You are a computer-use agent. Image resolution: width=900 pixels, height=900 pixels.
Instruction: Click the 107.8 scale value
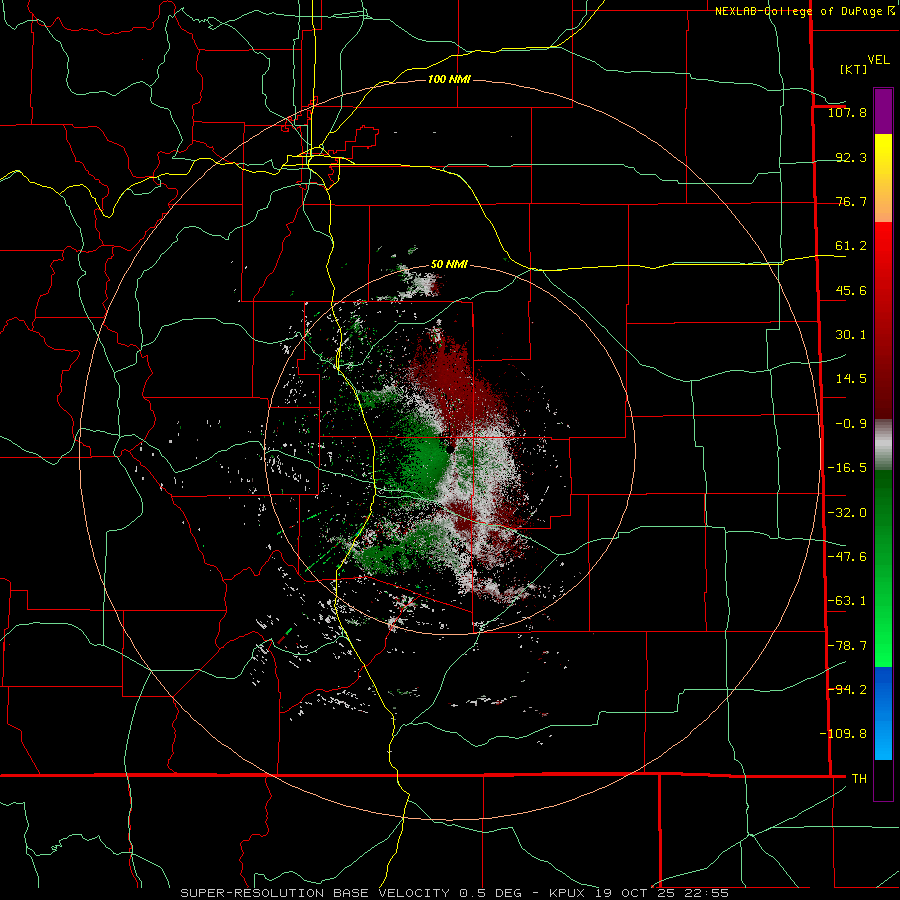[x=847, y=112]
